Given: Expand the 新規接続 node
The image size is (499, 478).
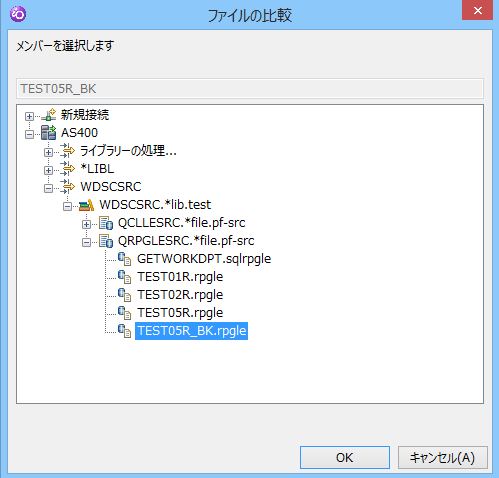Looking at the screenshot, I should pyautogui.click(x=29, y=116).
